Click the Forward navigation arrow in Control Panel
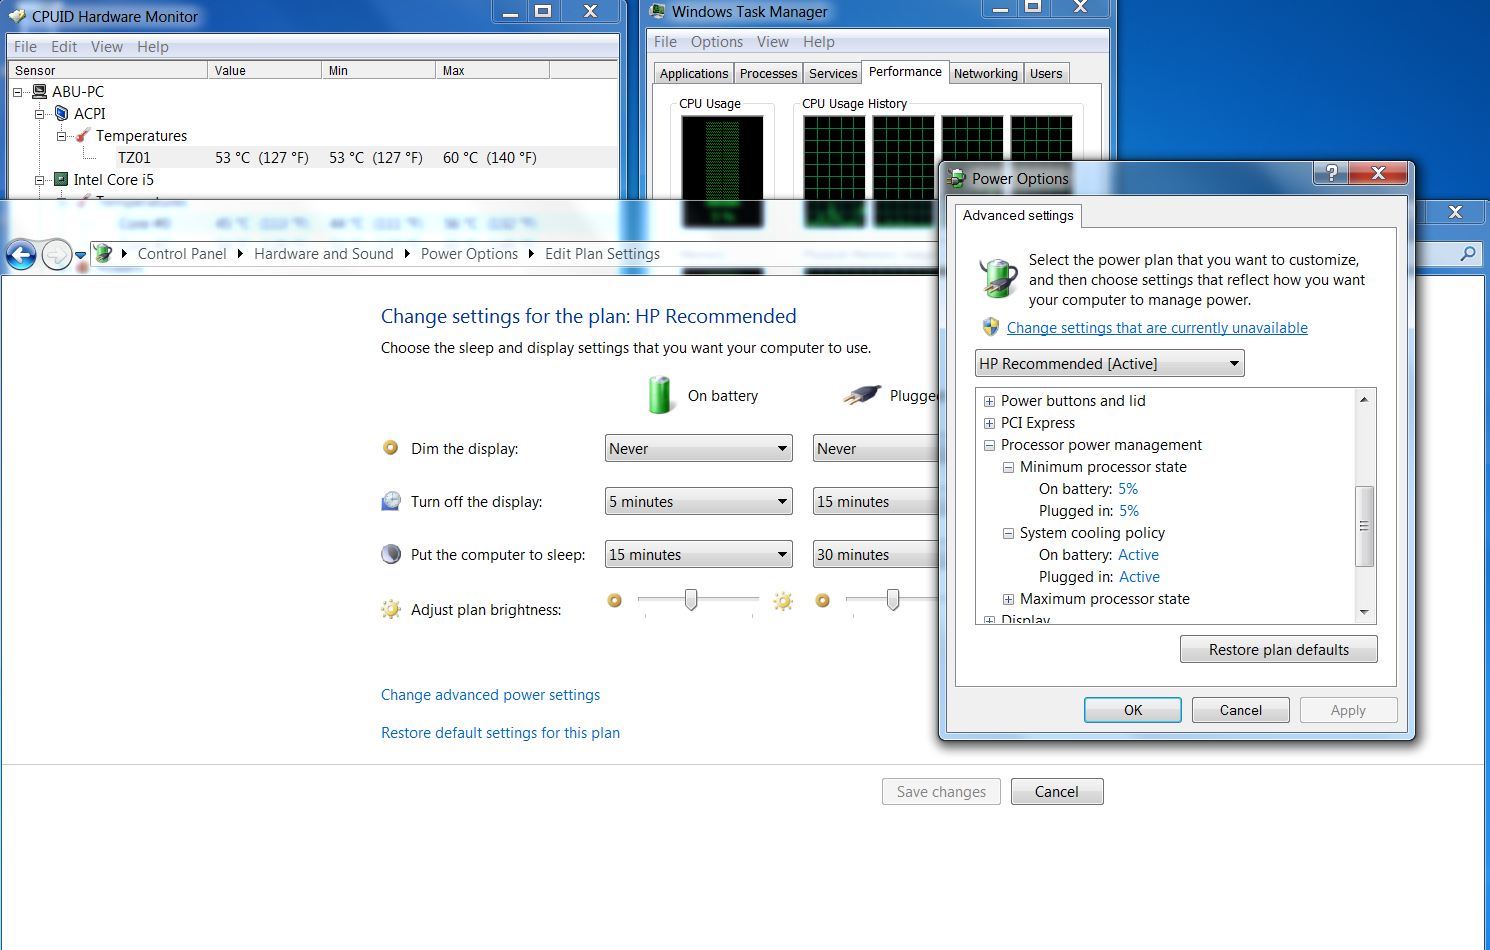Viewport: 1490px width, 950px height. click(x=56, y=255)
